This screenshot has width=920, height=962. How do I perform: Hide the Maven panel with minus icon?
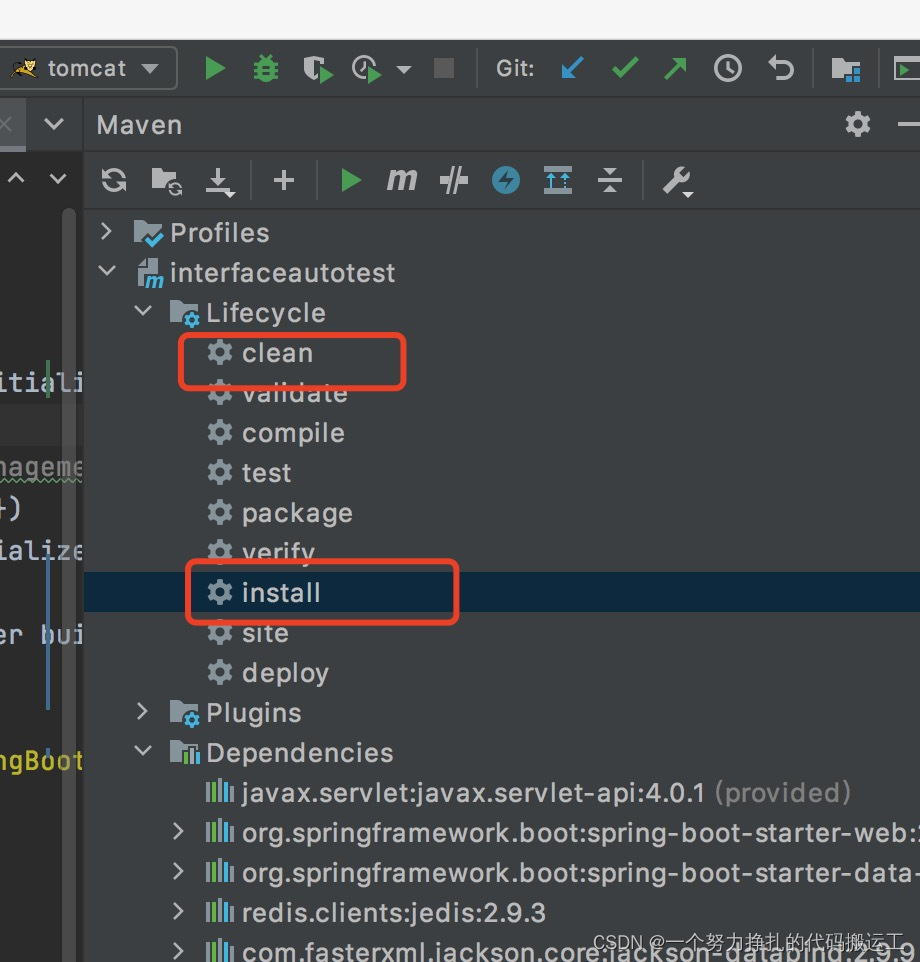(x=908, y=125)
